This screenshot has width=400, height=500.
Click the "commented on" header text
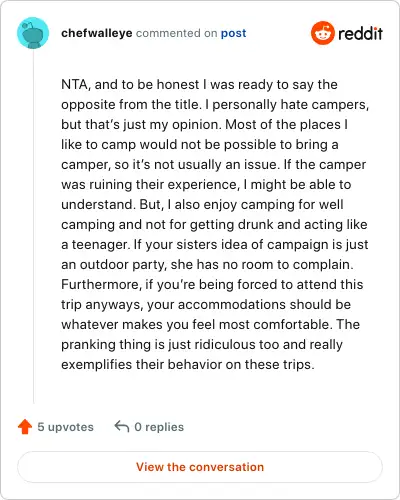pyautogui.click(x=176, y=33)
